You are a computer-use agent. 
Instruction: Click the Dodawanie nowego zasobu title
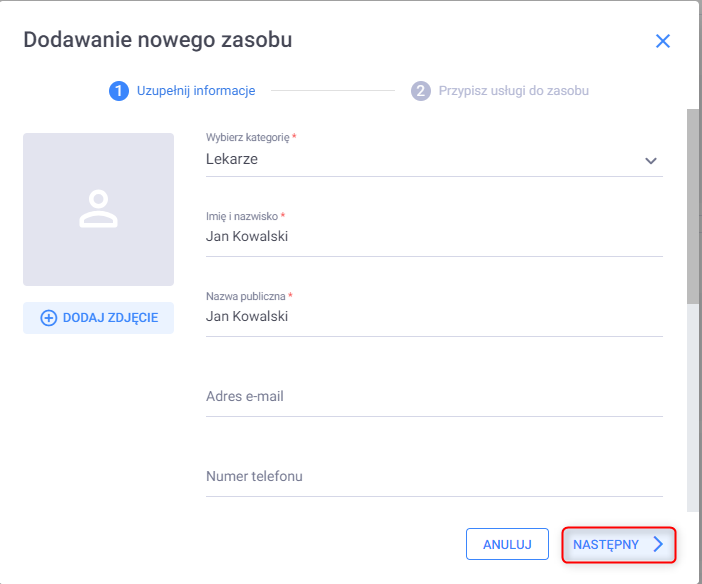pyautogui.click(x=157, y=40)
